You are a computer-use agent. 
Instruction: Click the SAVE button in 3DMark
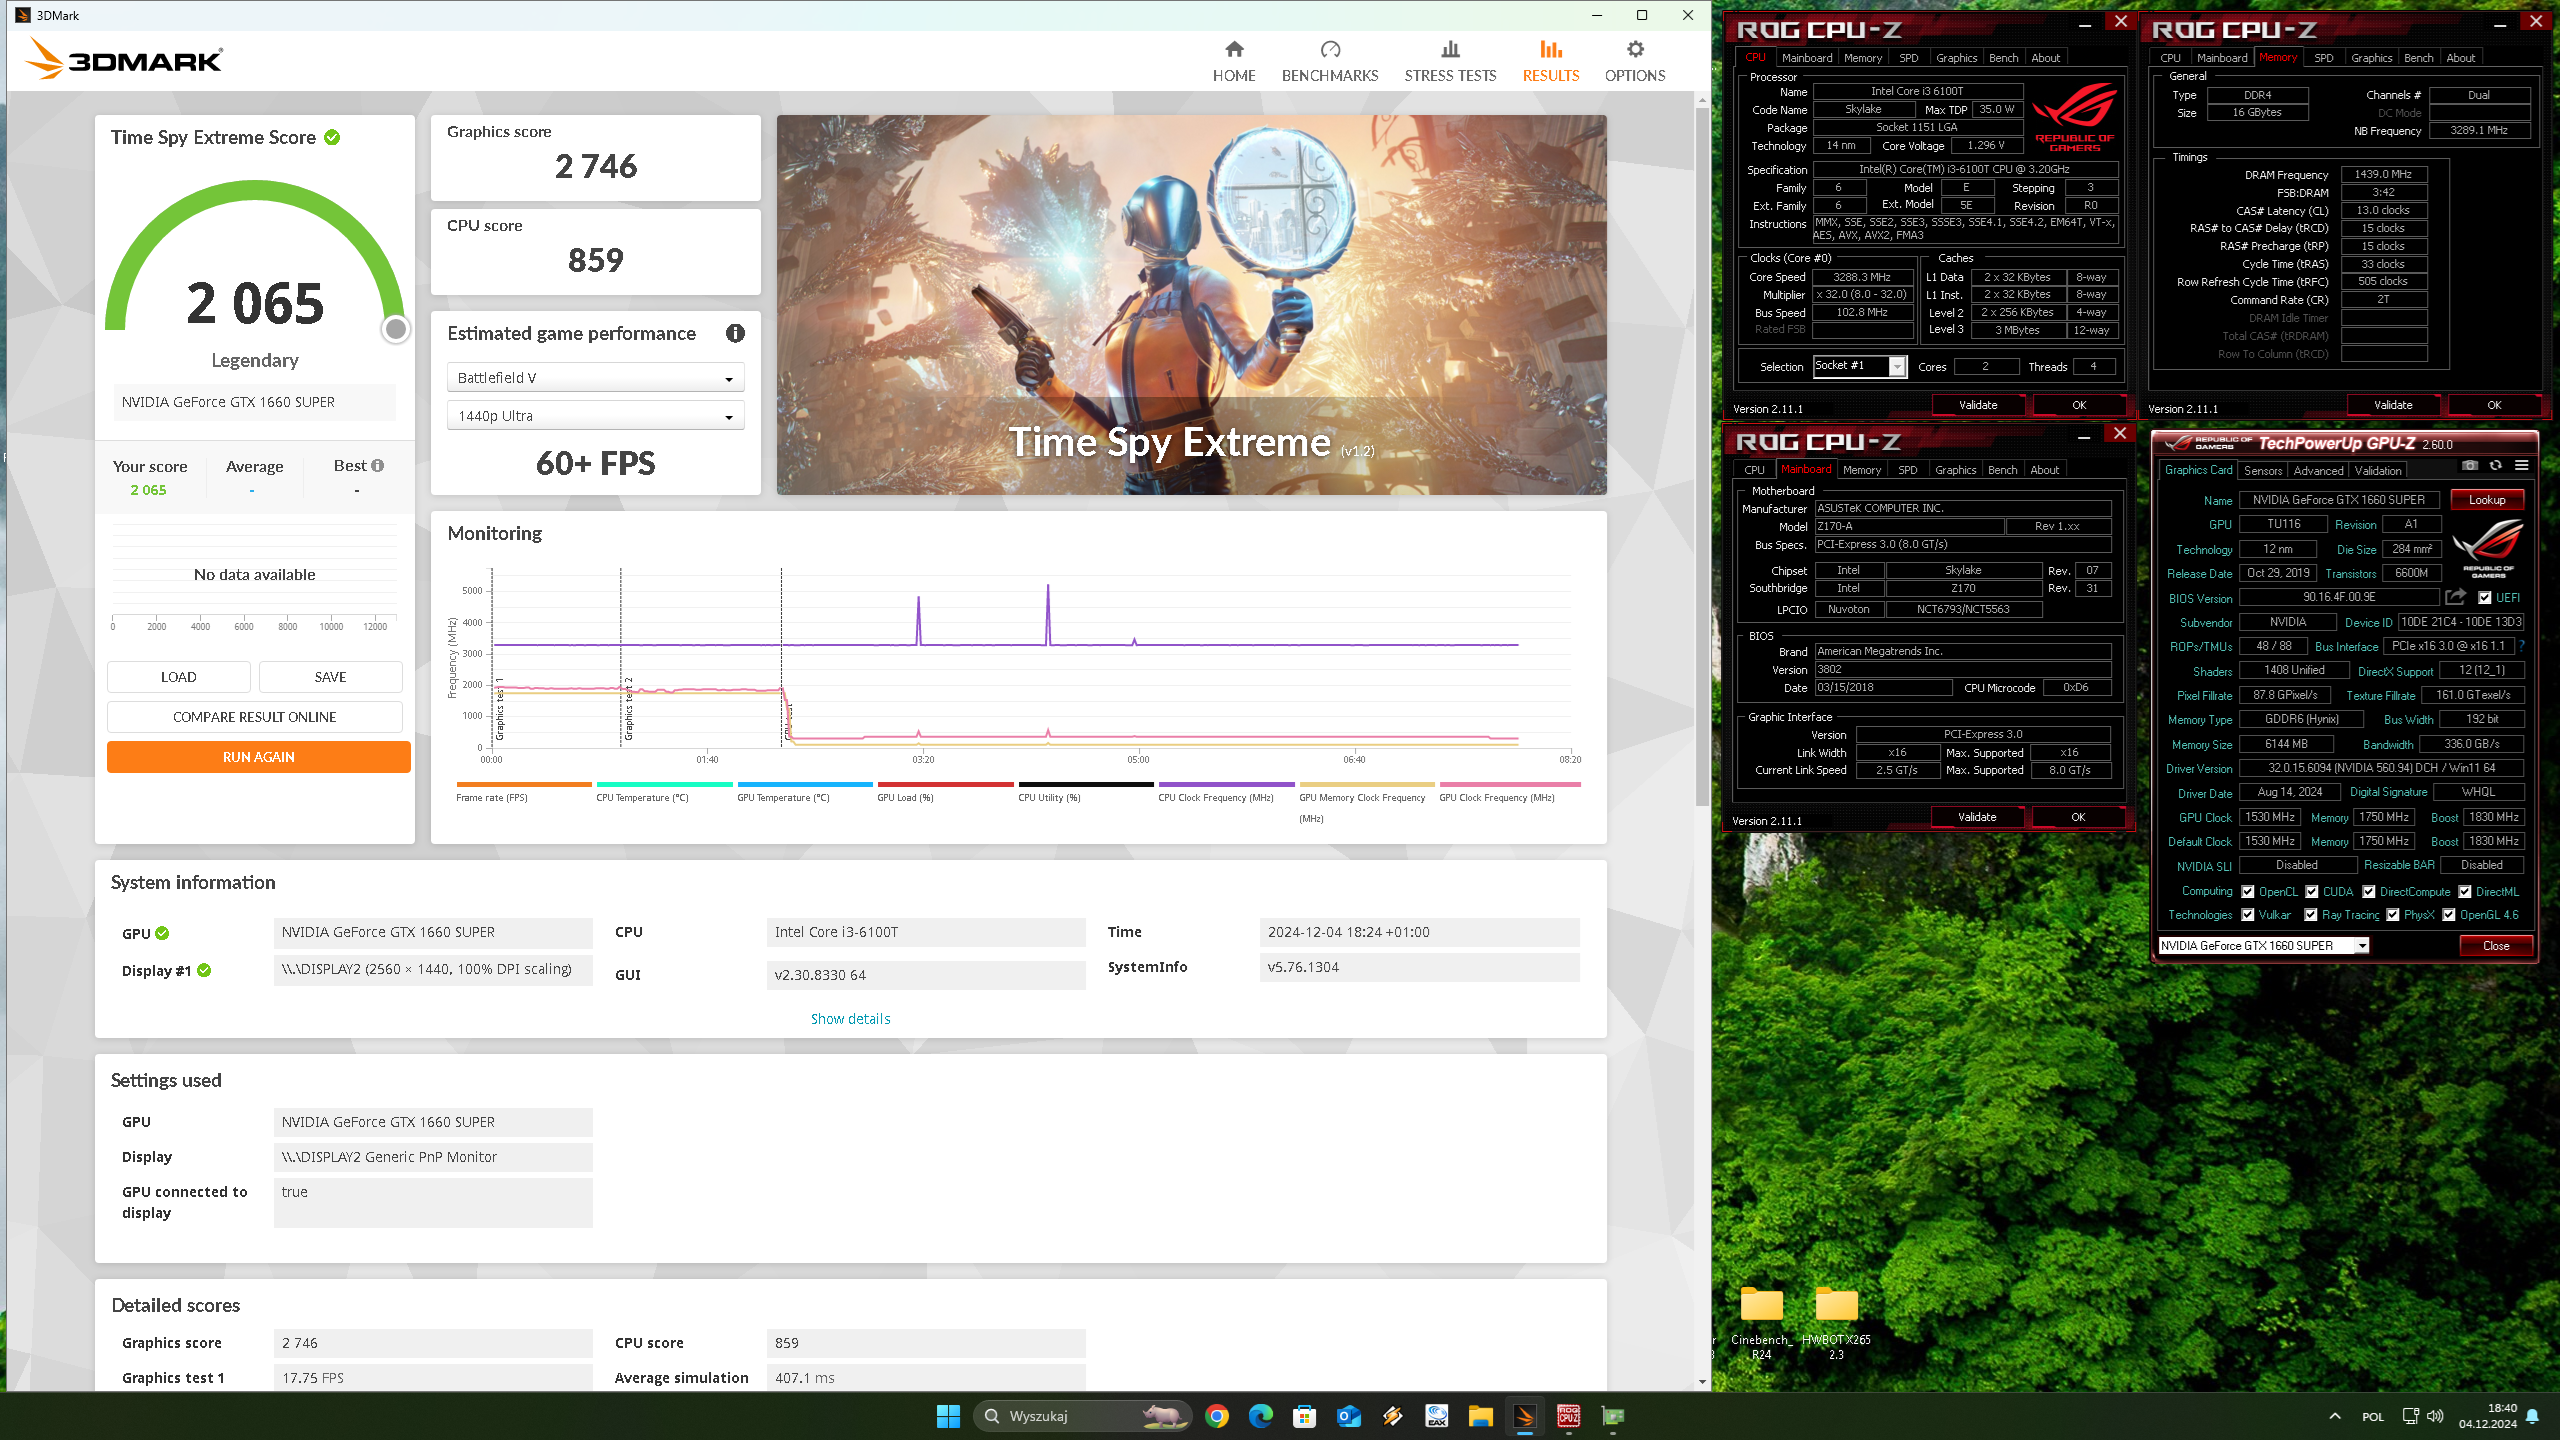coord(330,677)
